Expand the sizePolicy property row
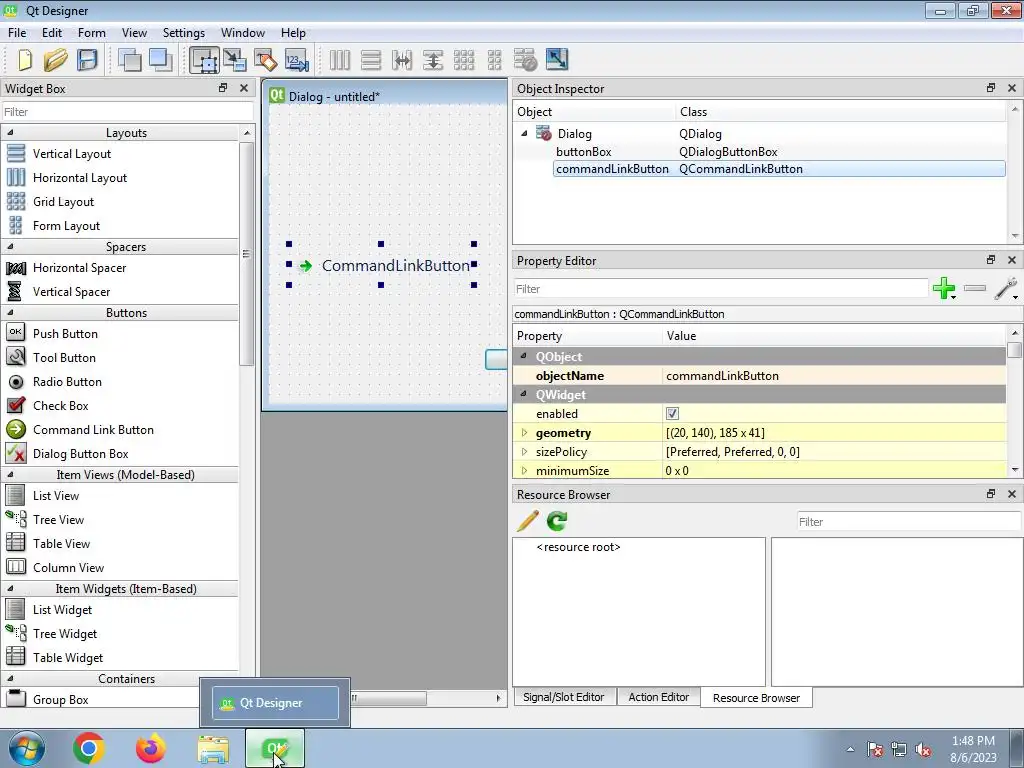This screenshot has height=768, width=1024. point(524,451)
